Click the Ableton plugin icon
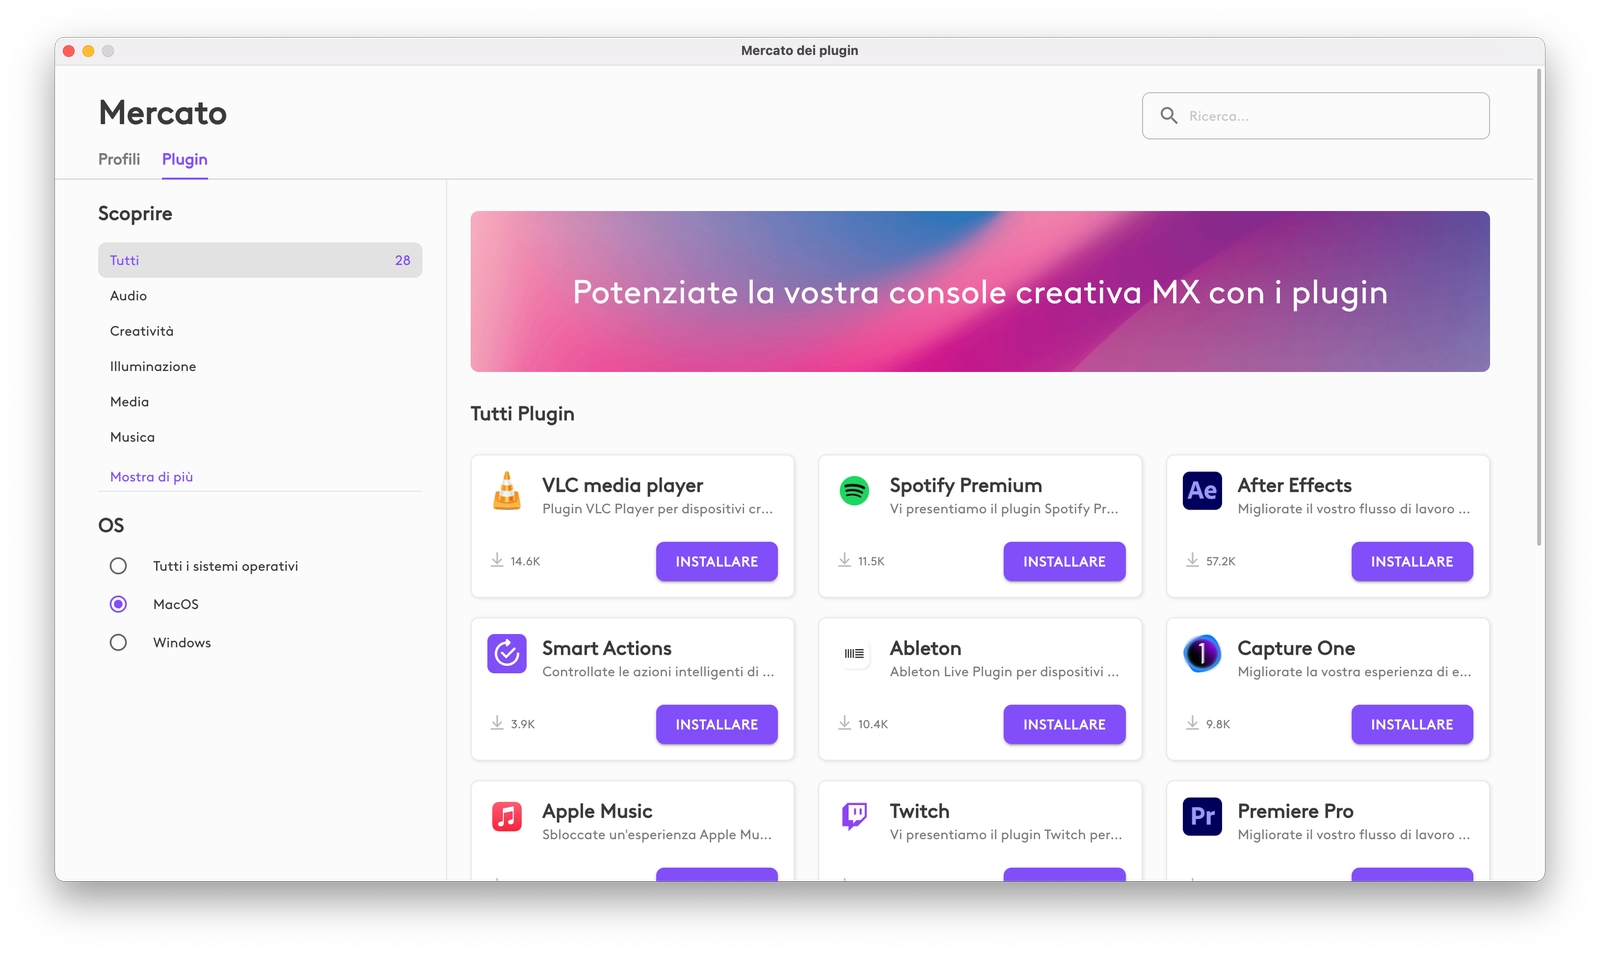 click(x=854, y=654)
